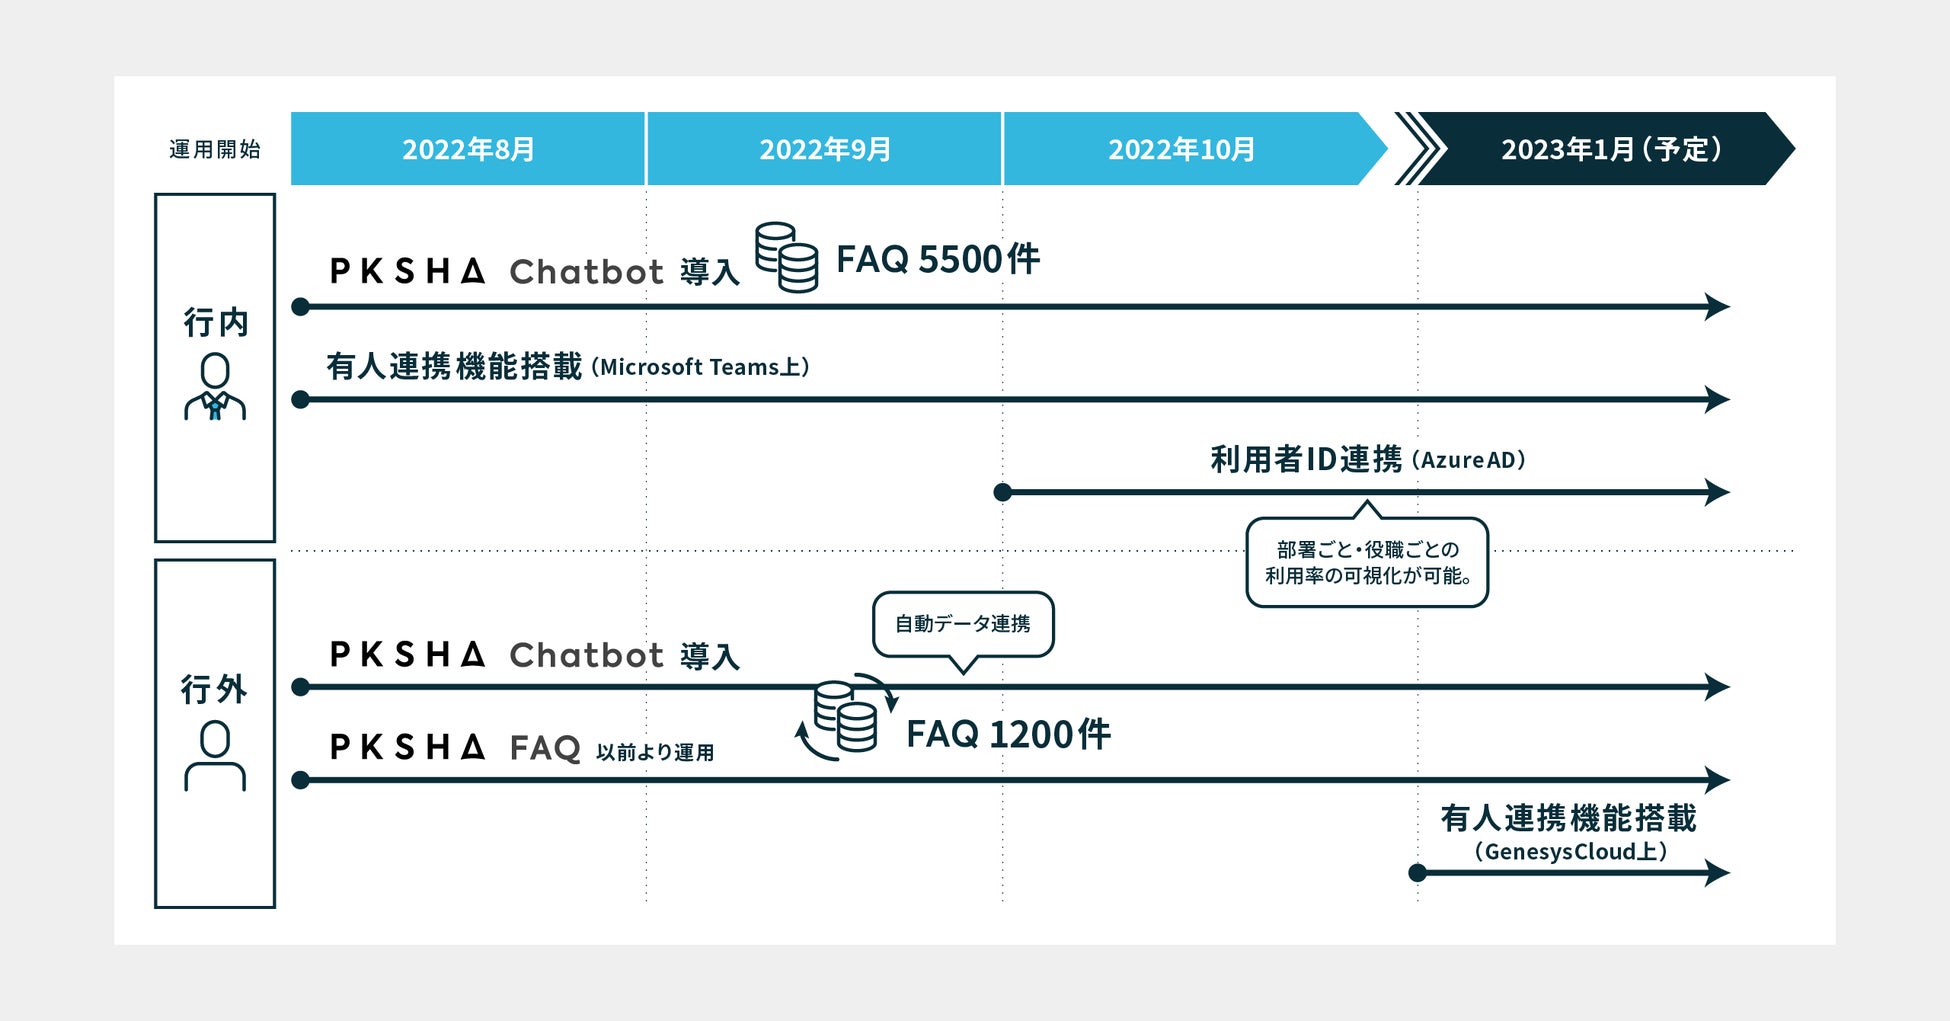Click the FAQ 5500件 text
This screenshot has height=1021, width=1950.
(938, 259)
